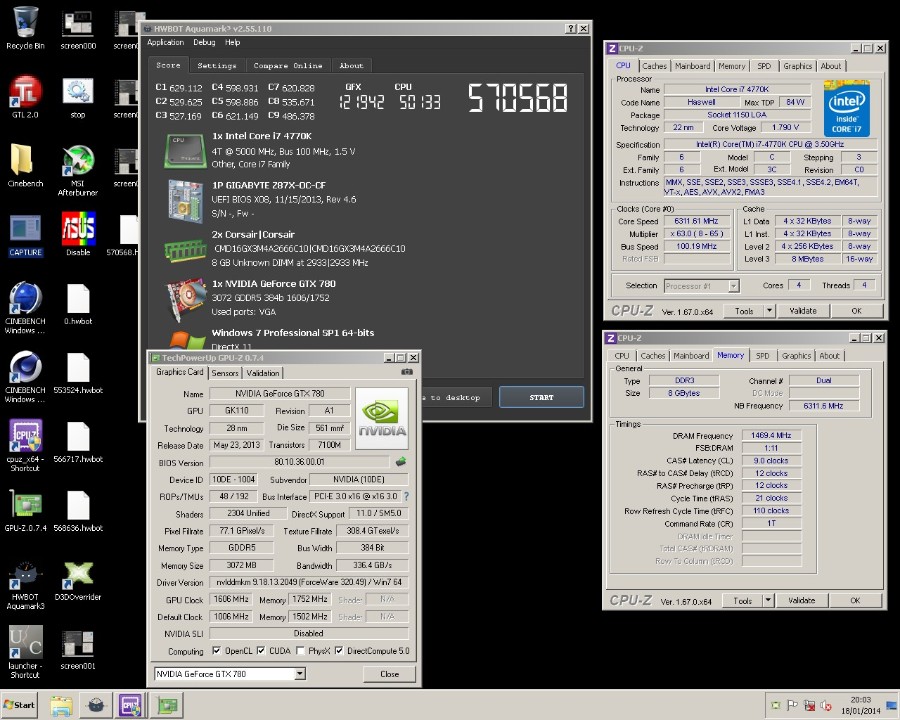Open the screen000 desktop file
Screen dimensions: 900x720
click(78, 28)
